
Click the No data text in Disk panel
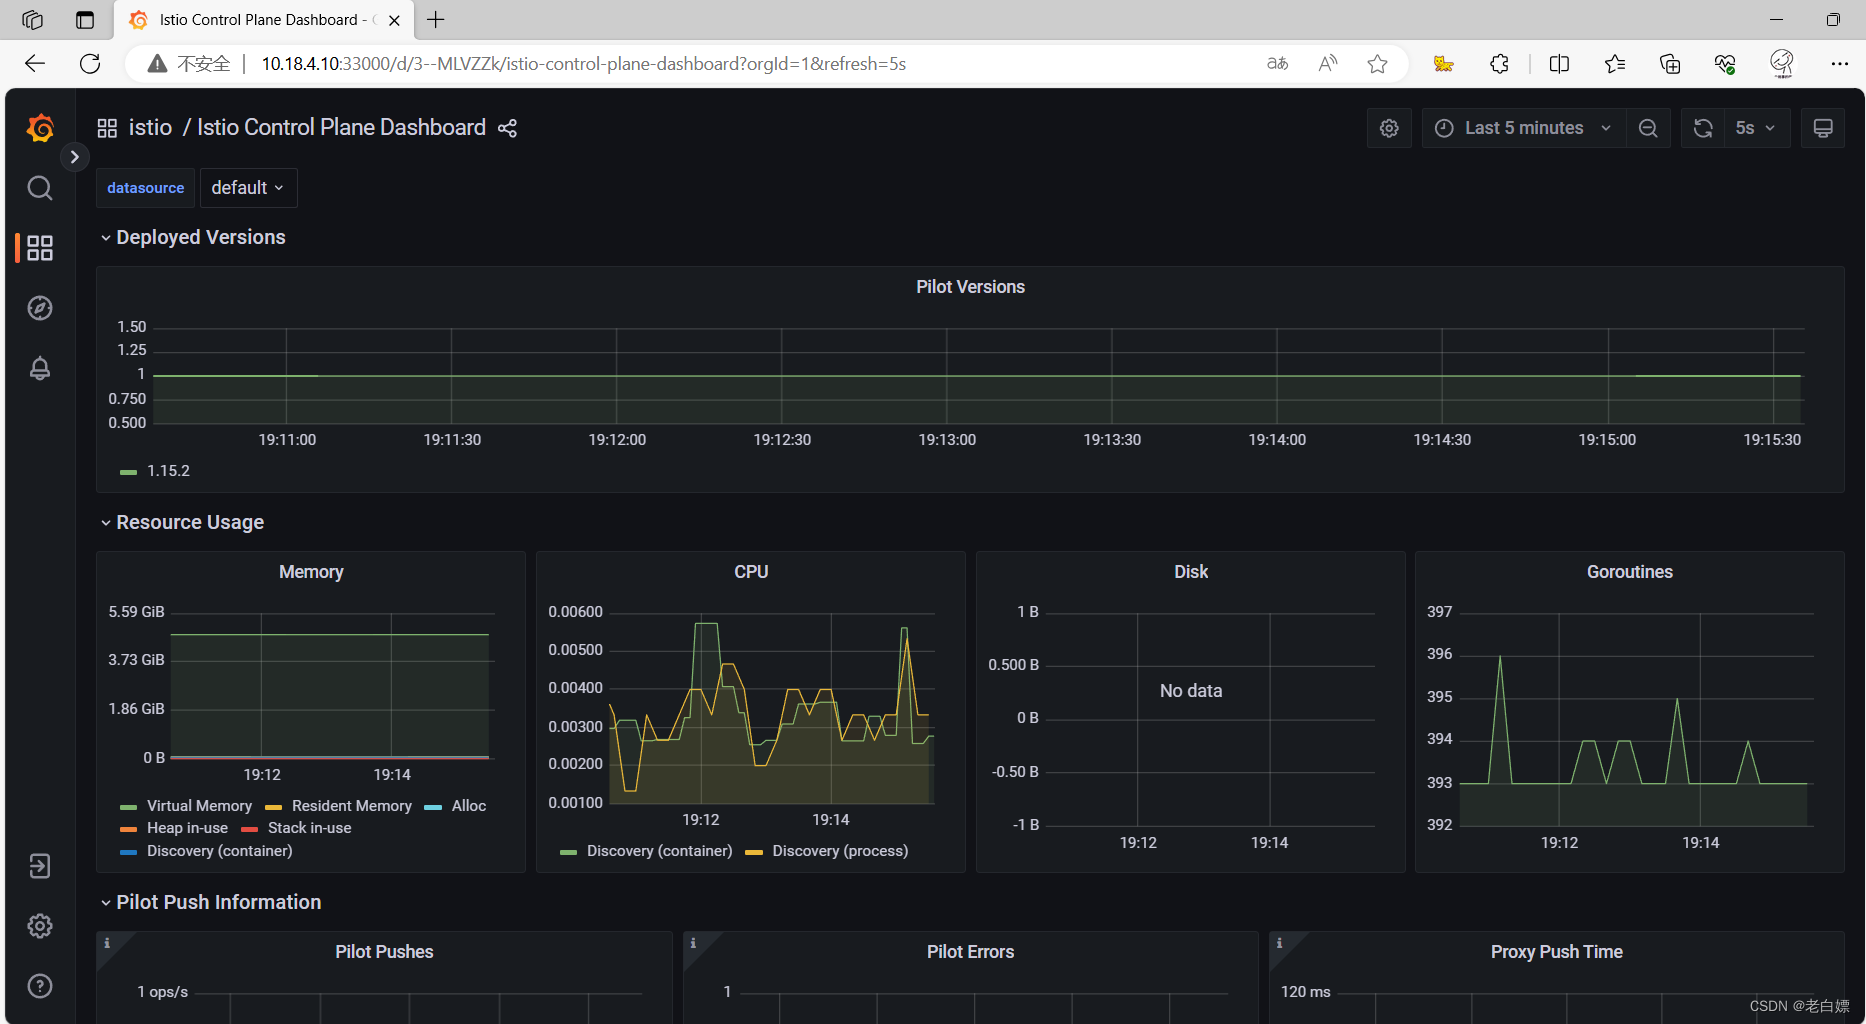pos(1191,691)
